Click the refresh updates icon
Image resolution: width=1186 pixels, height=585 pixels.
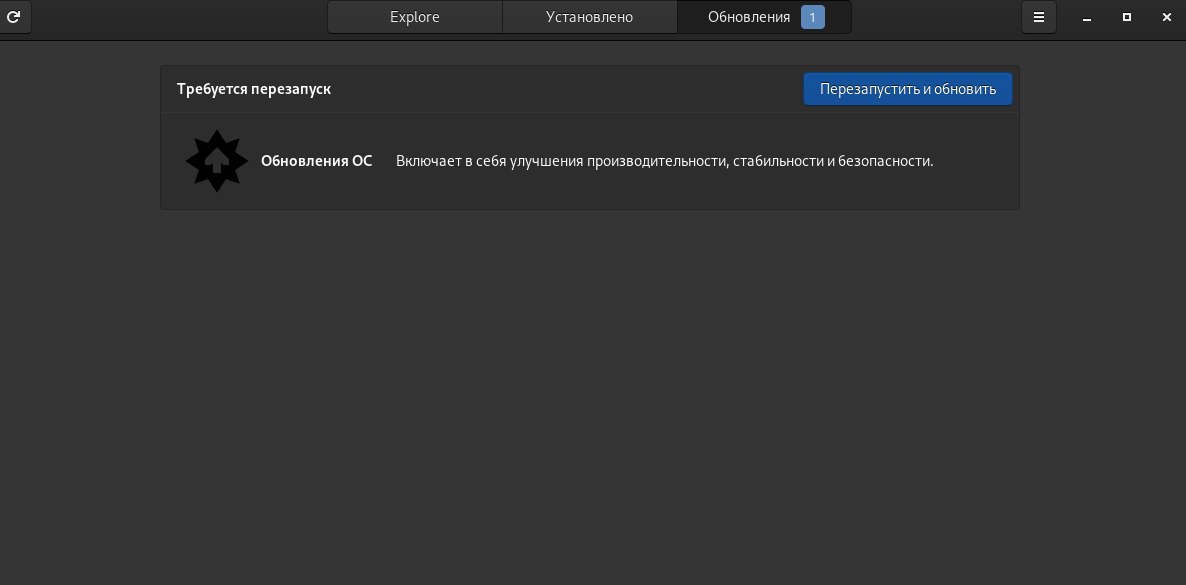pyautogui.click(x=14, y=17)
